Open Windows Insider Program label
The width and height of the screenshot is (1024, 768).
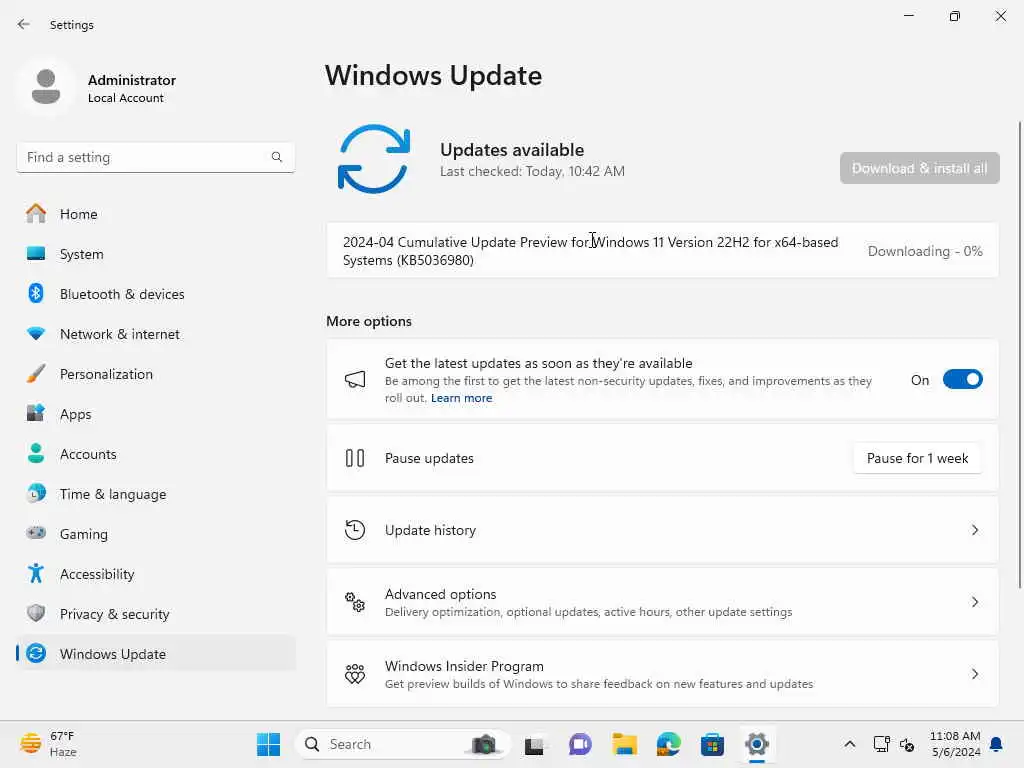[x=464, y=665]
